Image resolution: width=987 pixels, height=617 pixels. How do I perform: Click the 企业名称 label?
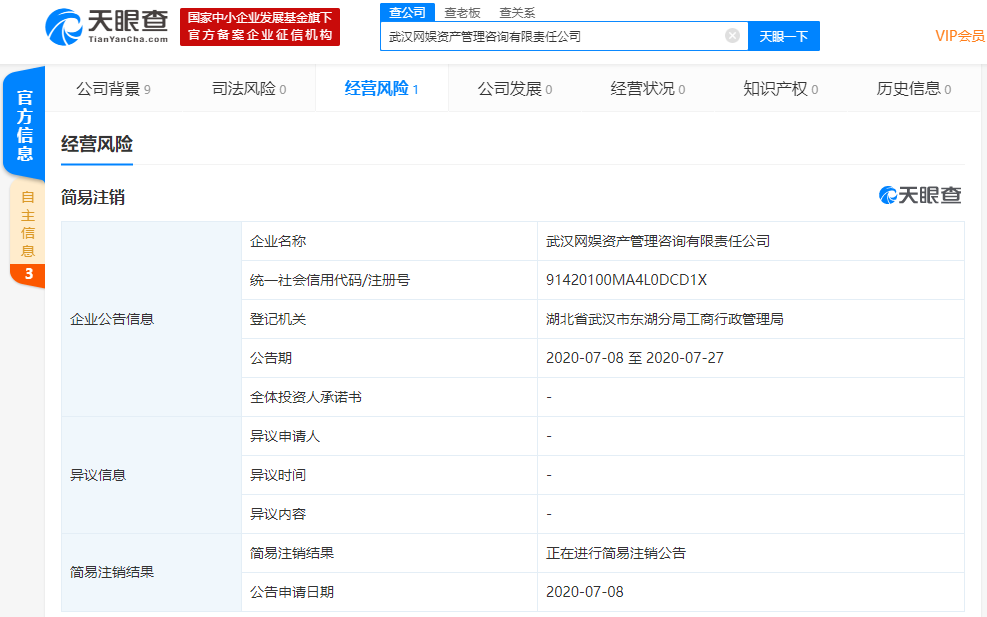point(278,241)
